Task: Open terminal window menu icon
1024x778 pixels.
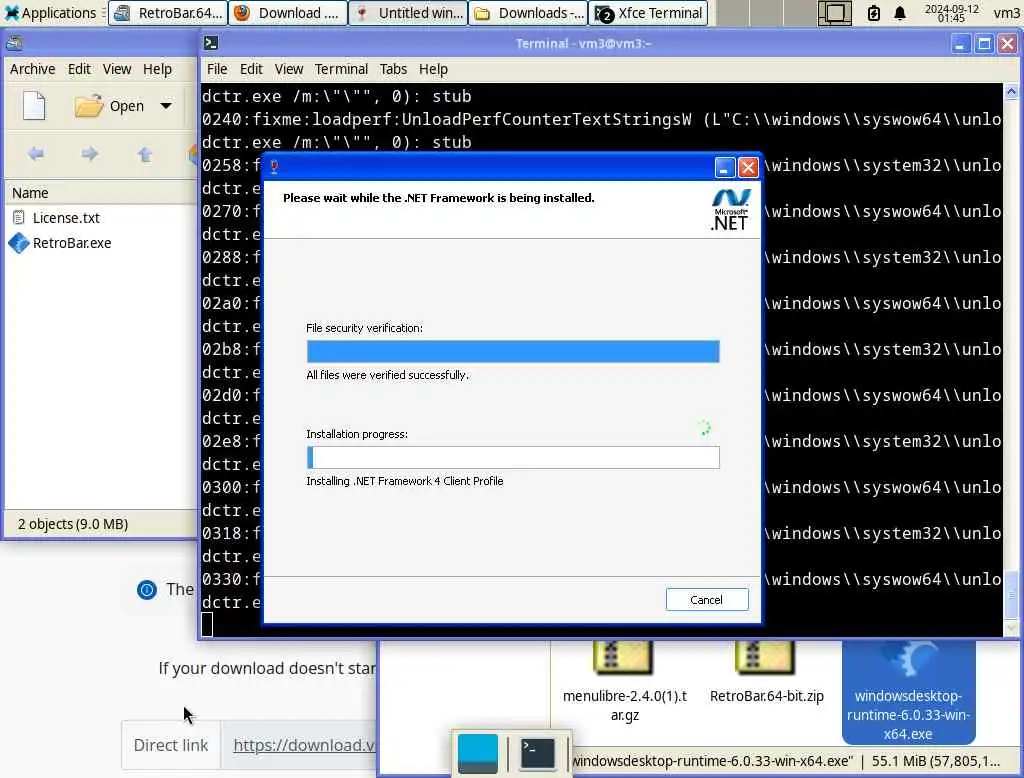Action: [x=211, y=43]
